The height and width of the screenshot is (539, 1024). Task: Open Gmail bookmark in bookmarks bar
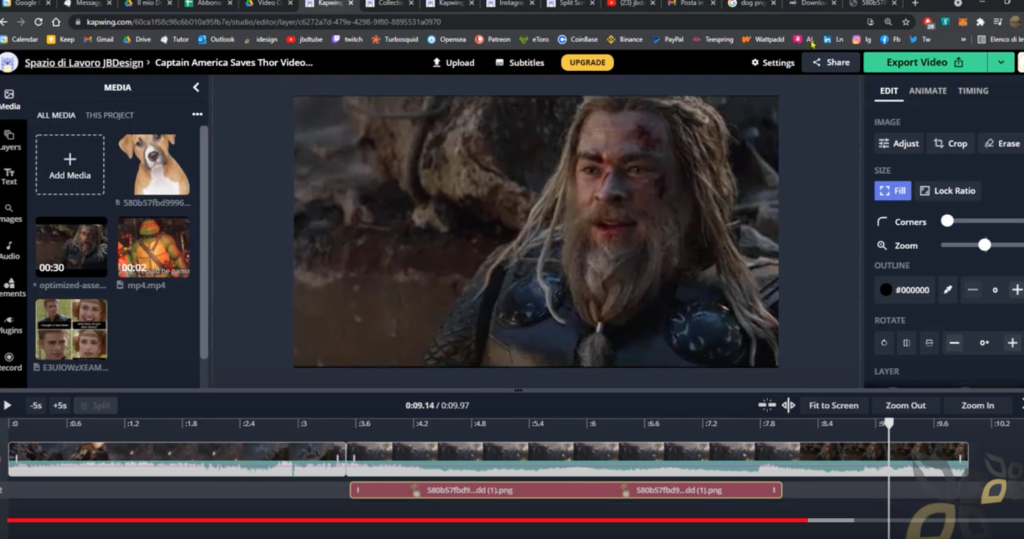point(98,39)
